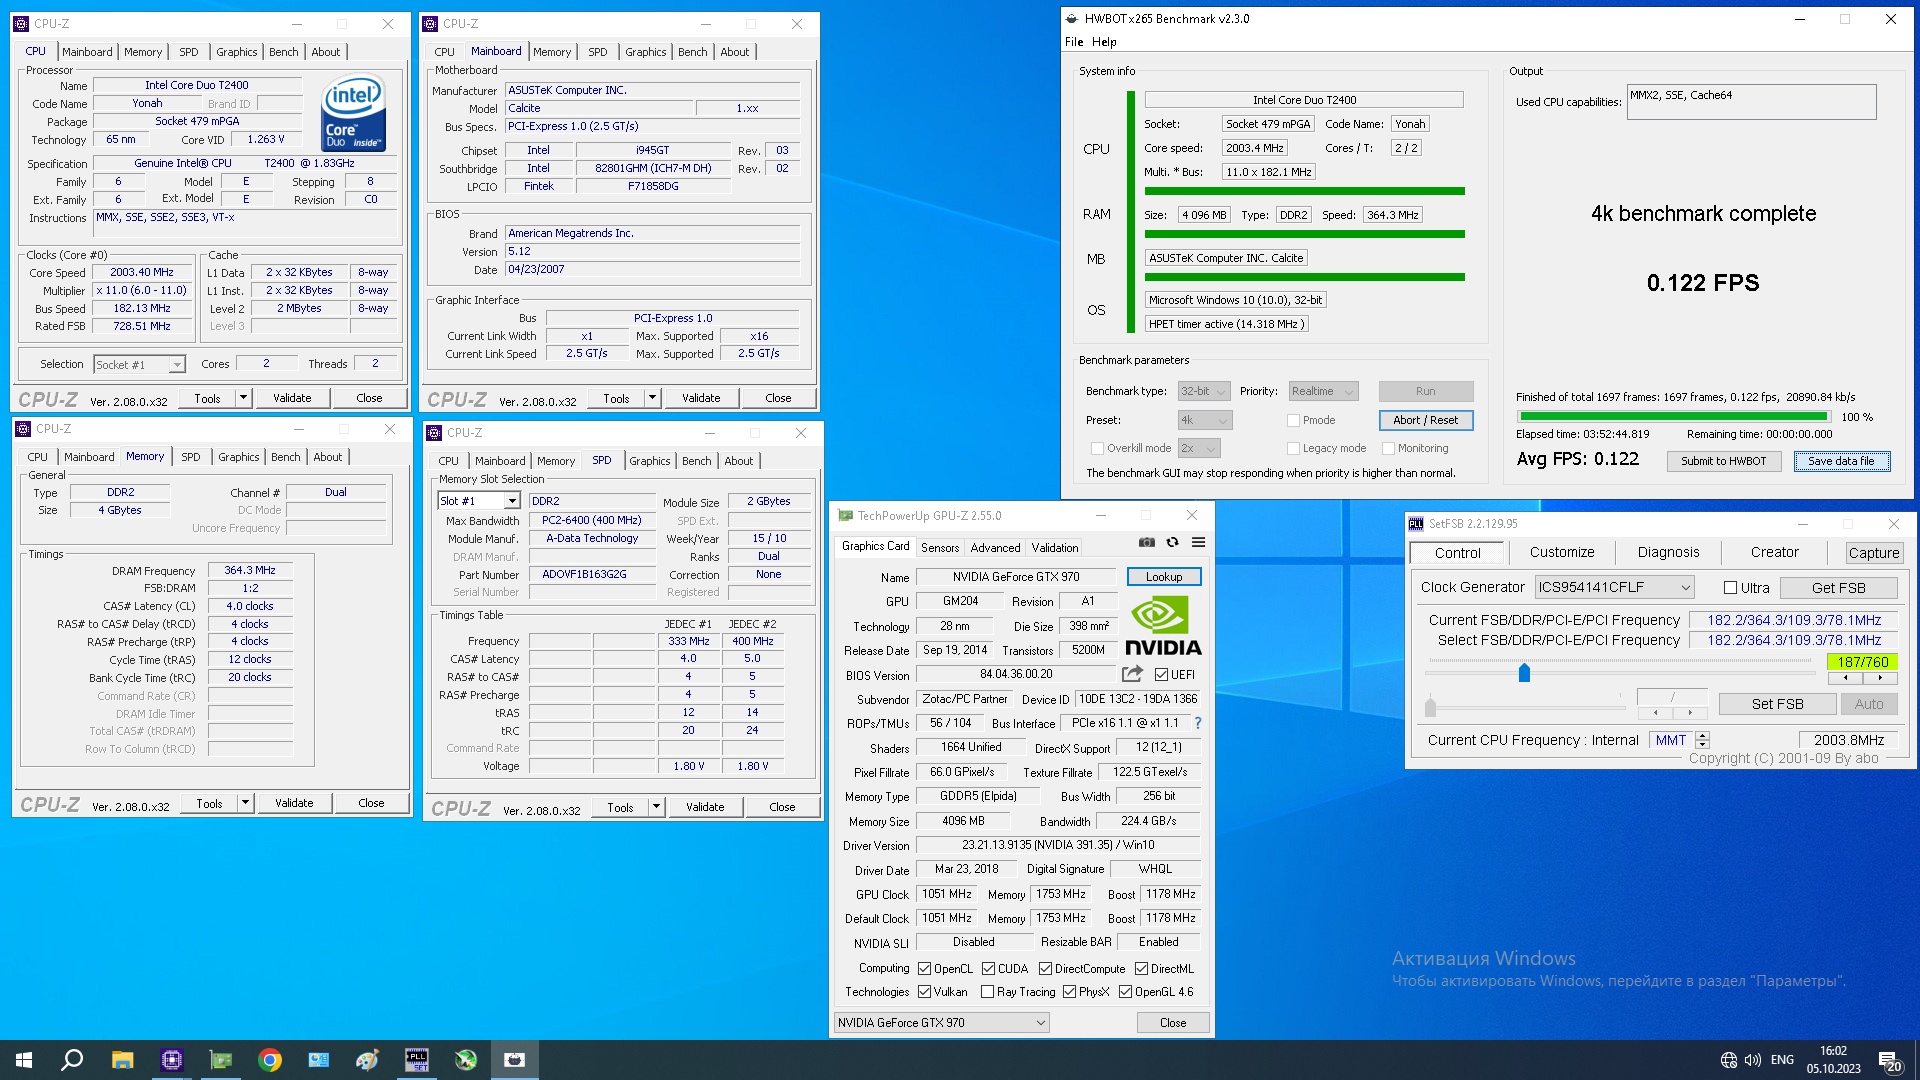Image resolution: width=1920 pixels, height=1080 pixels.
Task: Expand Tools dropdown arrow in CPU-Z Mainboard window
Action: click(x=652, y=398)
